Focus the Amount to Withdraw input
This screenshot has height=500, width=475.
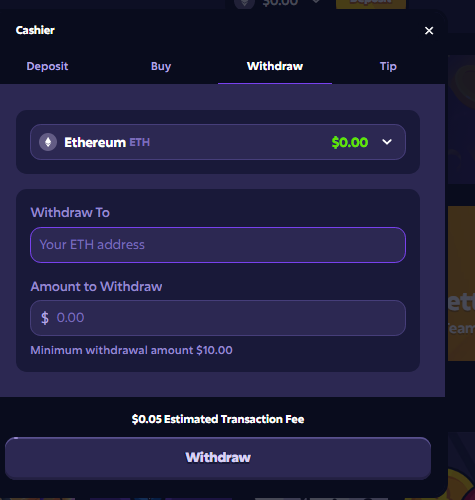[x=218, y=318]
